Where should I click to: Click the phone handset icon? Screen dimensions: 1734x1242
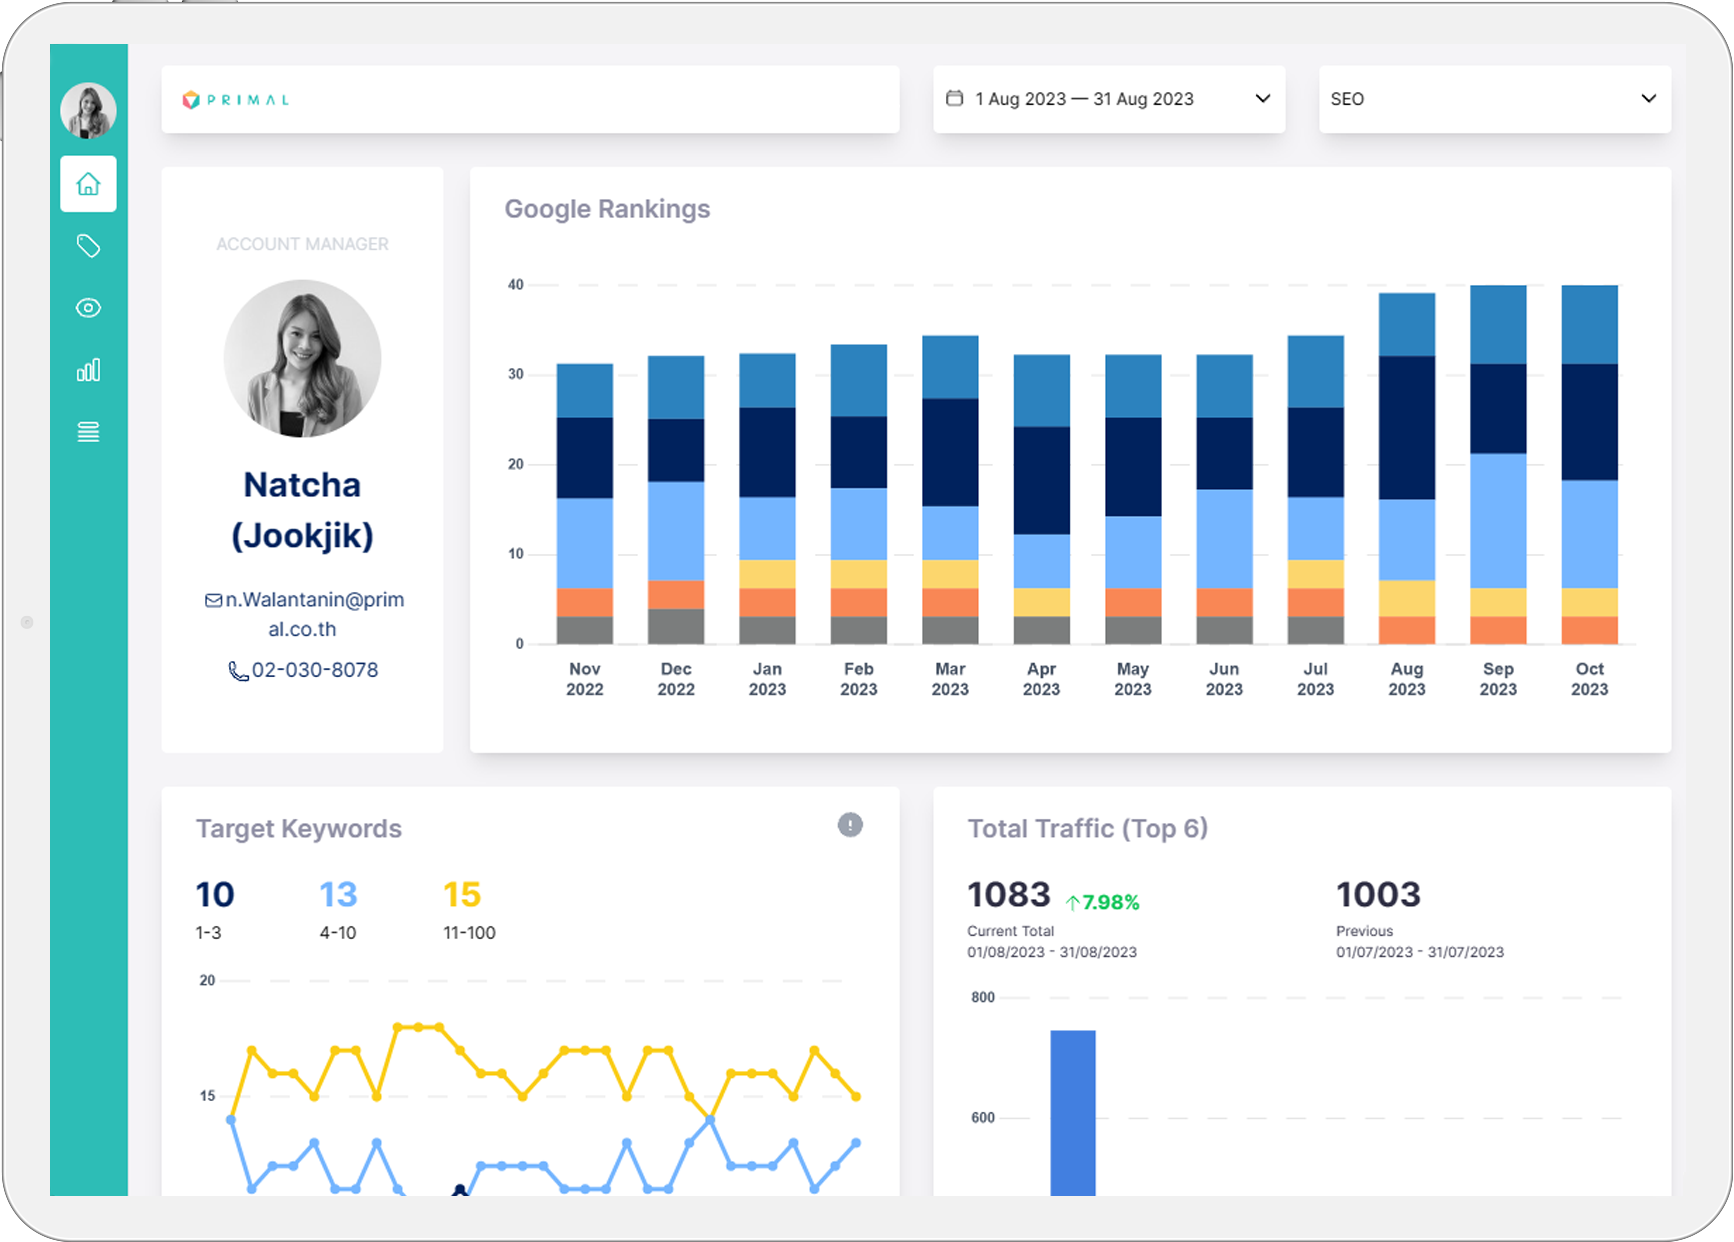[238, 671]
